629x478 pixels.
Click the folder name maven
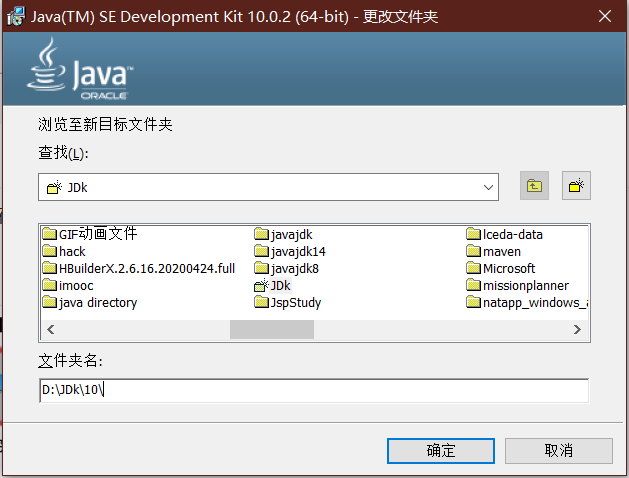click(x=502, y=251)
